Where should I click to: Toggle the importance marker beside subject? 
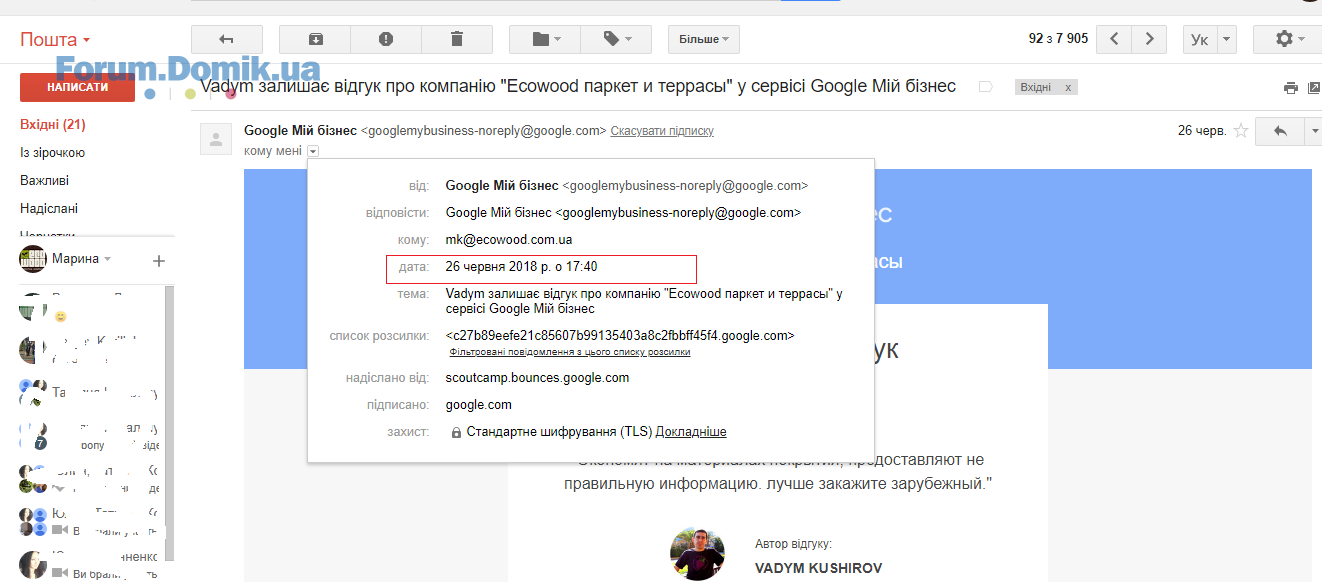tap(985, 87)
